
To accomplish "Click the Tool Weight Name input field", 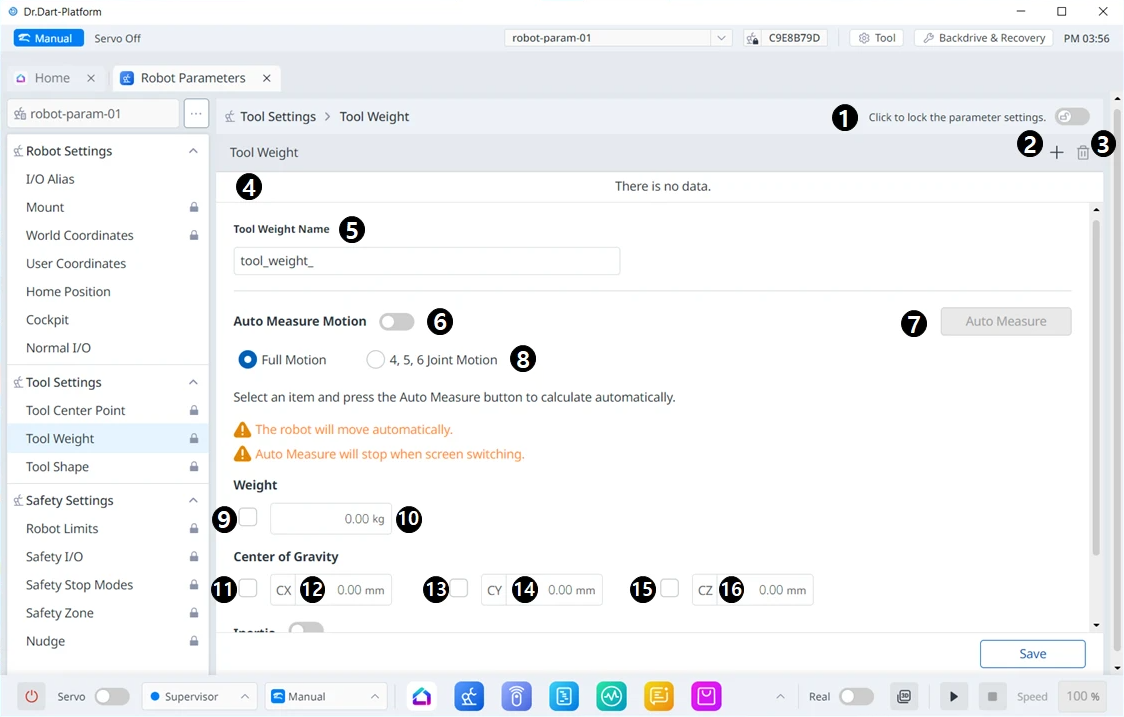I will (427, 262).
